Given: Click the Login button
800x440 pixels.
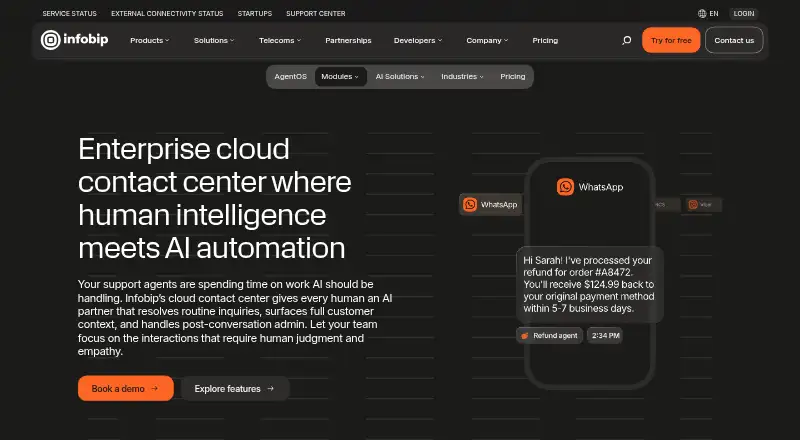Looking at the screenshot, I should (744, 14).
